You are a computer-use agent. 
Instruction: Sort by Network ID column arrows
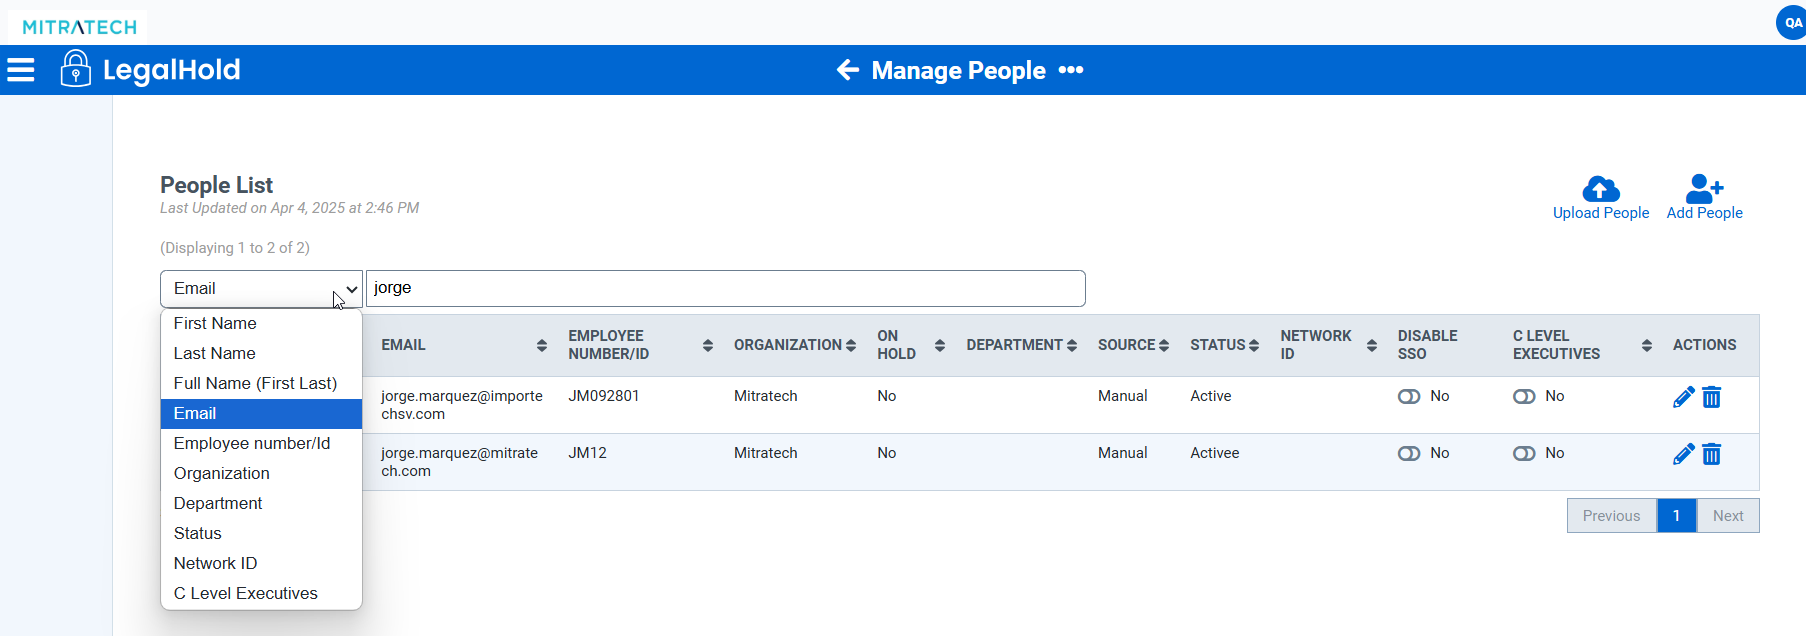tap(1372, 345)
